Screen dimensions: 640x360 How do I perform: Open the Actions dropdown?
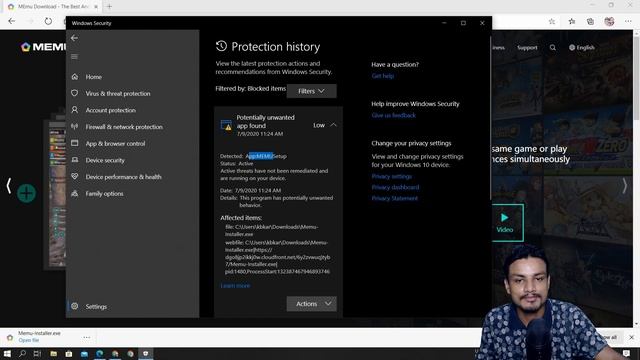(x=311, y=304)
